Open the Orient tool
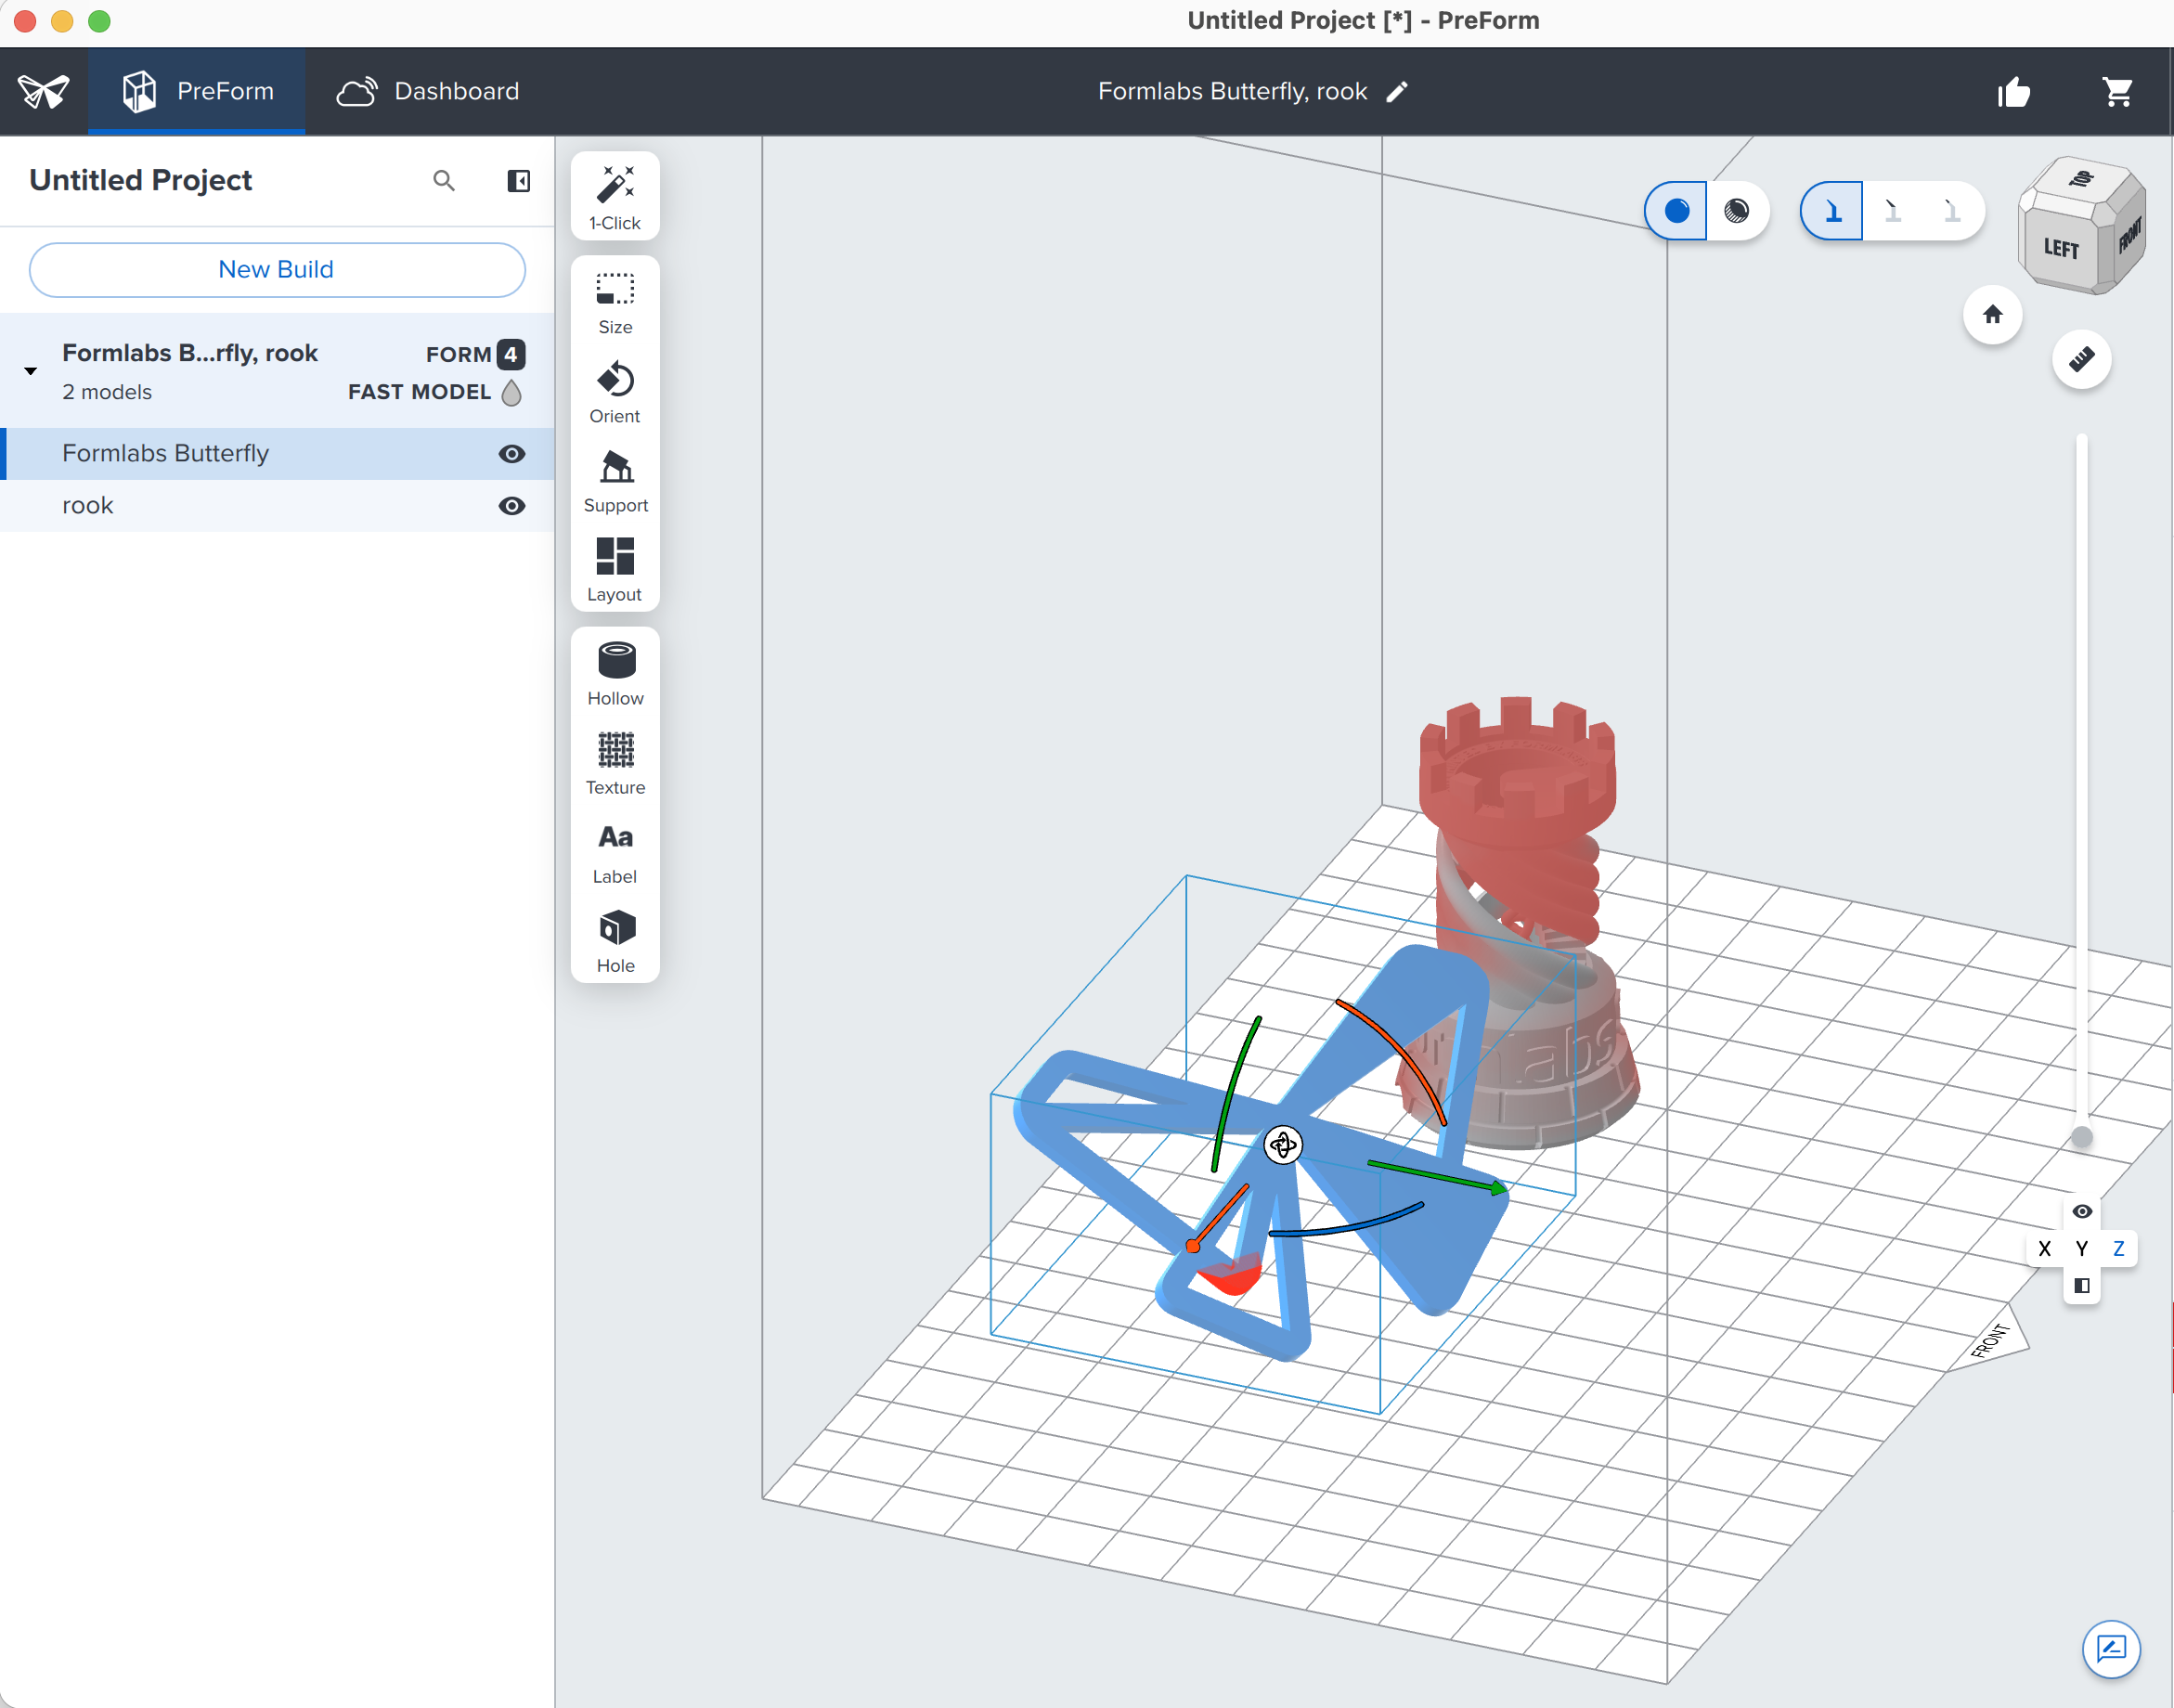This screenshot has width=2174, height=1708. tap(615, 393)
